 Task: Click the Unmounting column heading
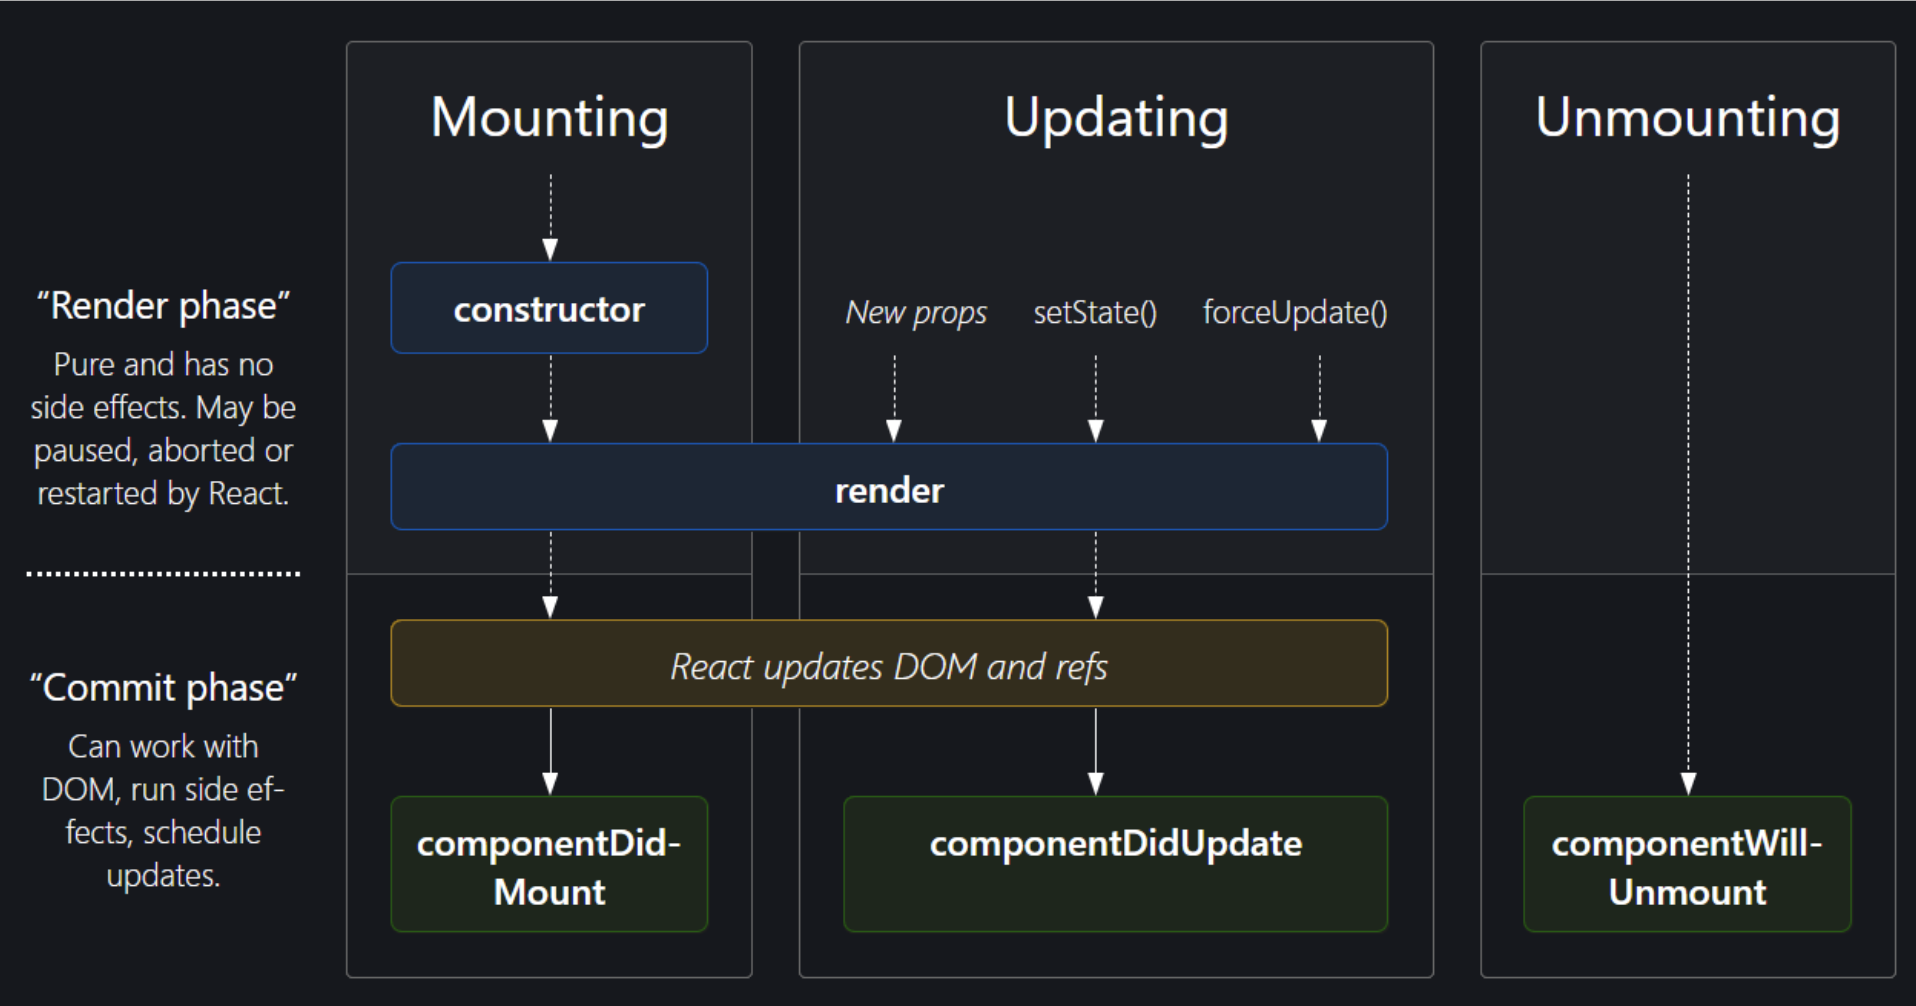1687,118
